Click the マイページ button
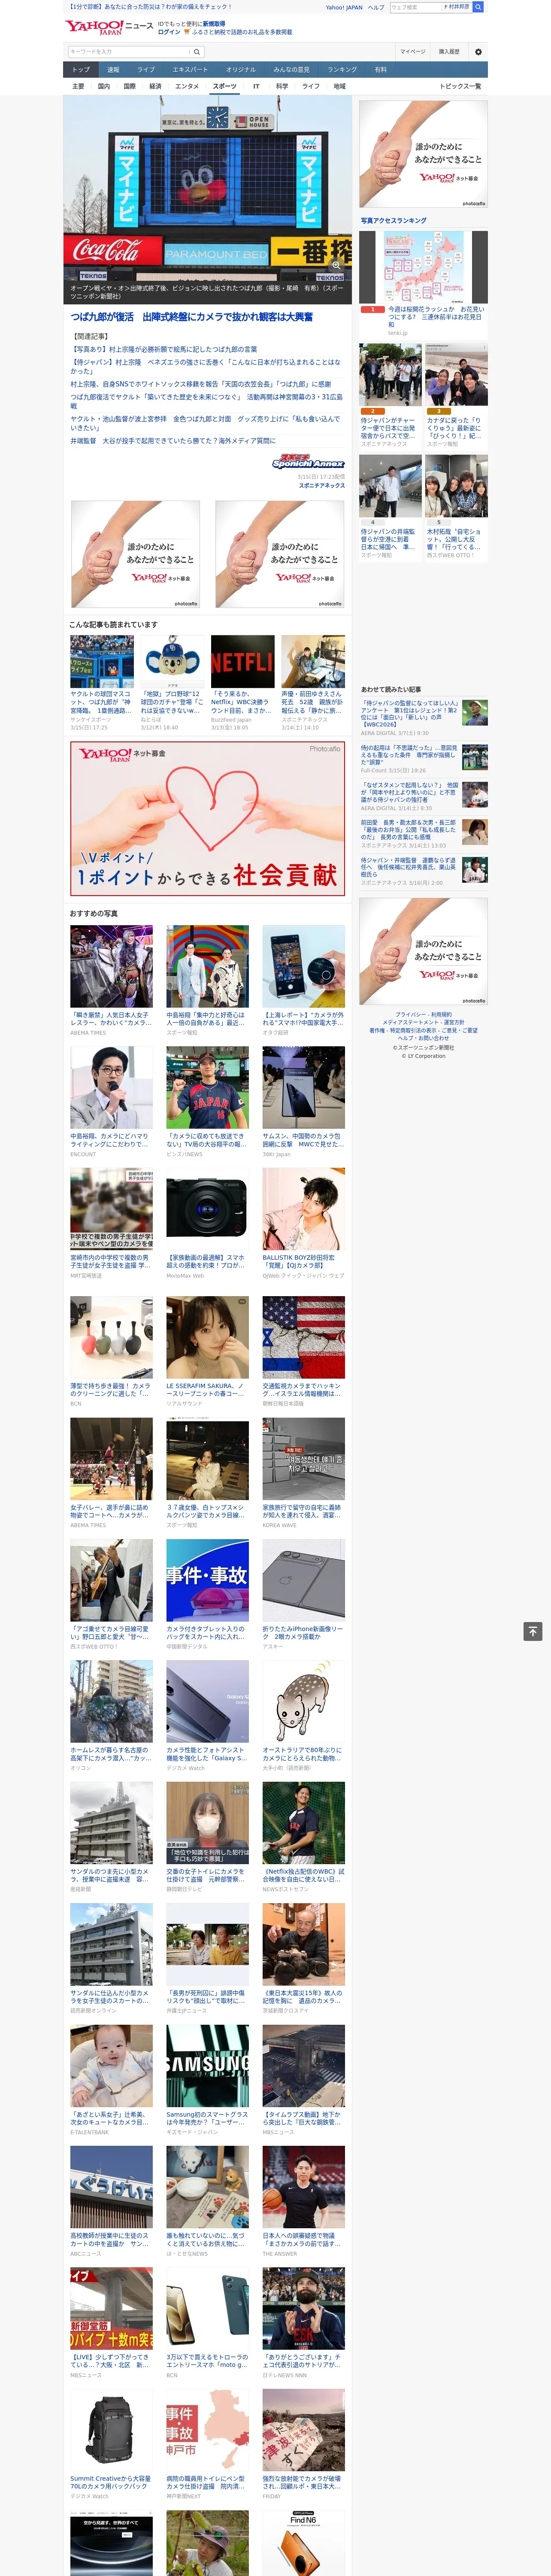 coord(413,52)
